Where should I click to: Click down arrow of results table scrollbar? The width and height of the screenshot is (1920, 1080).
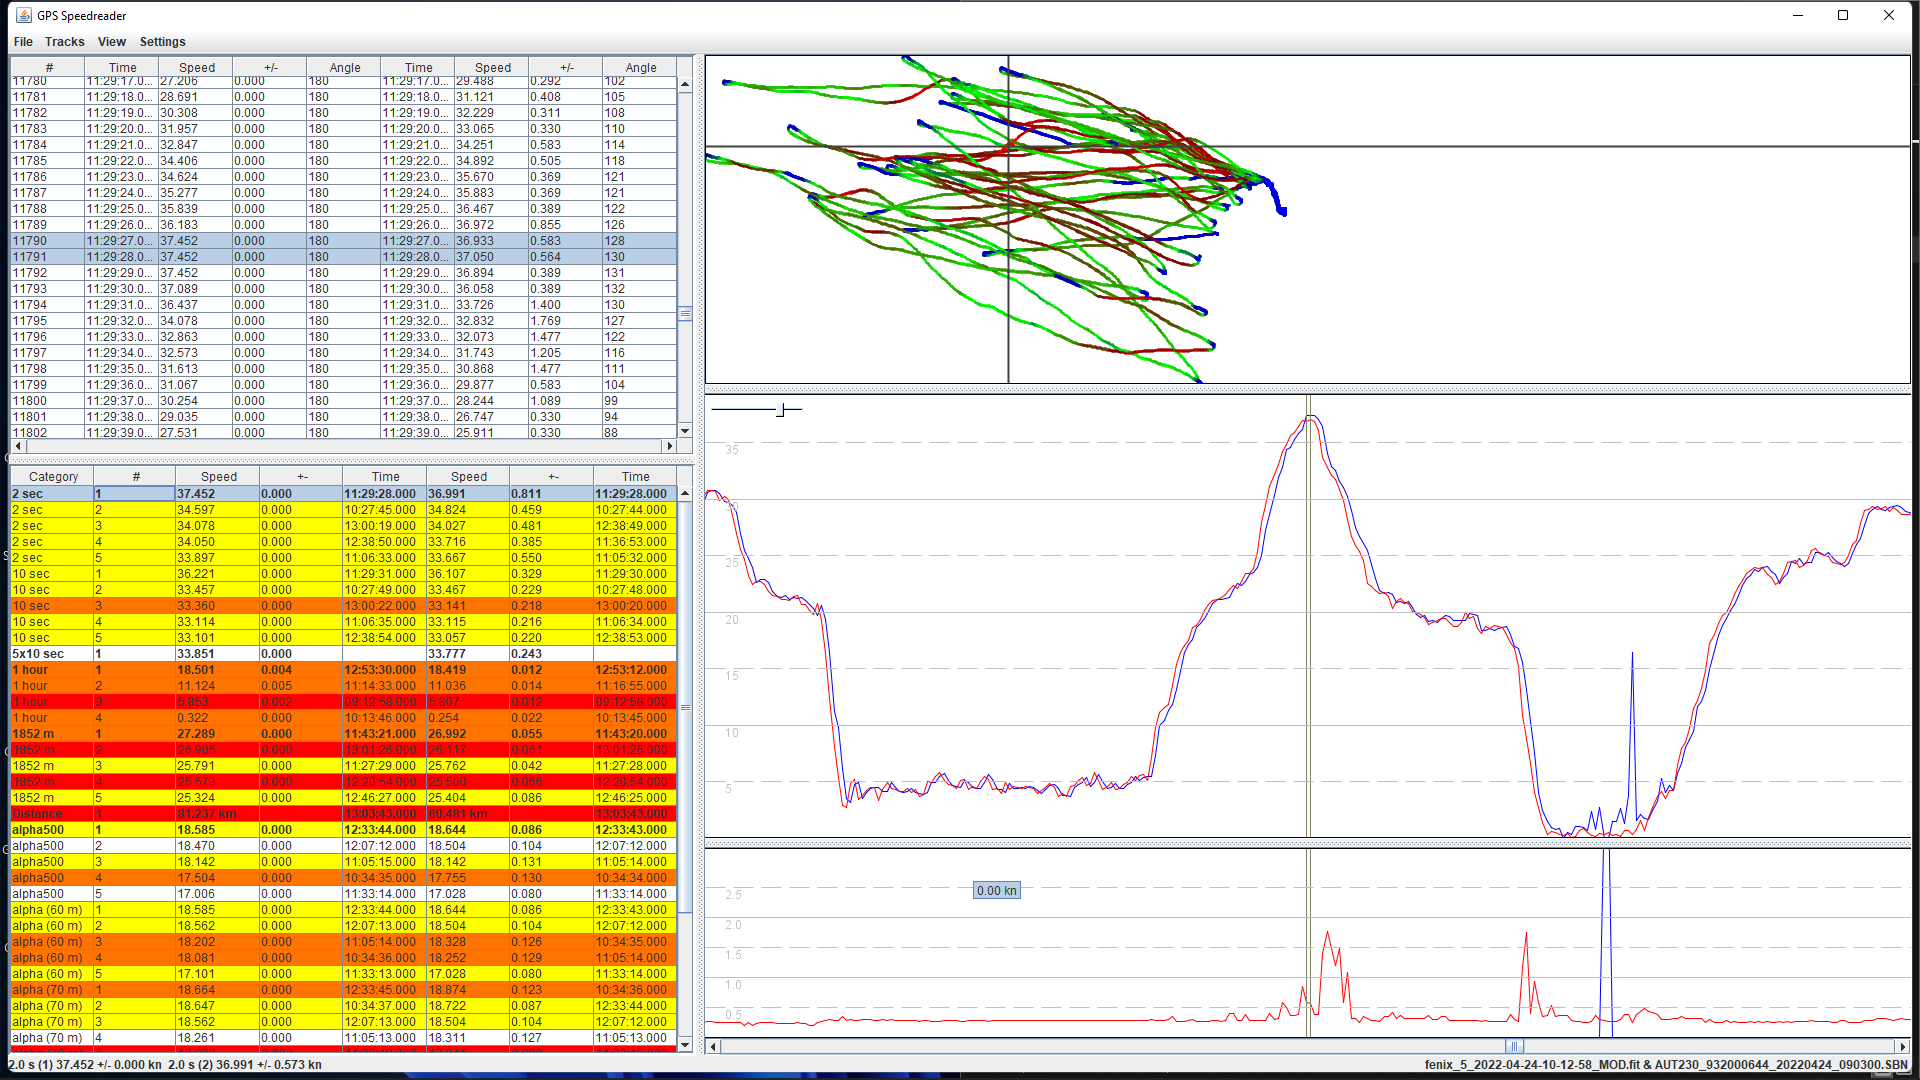click(685, 1044)
